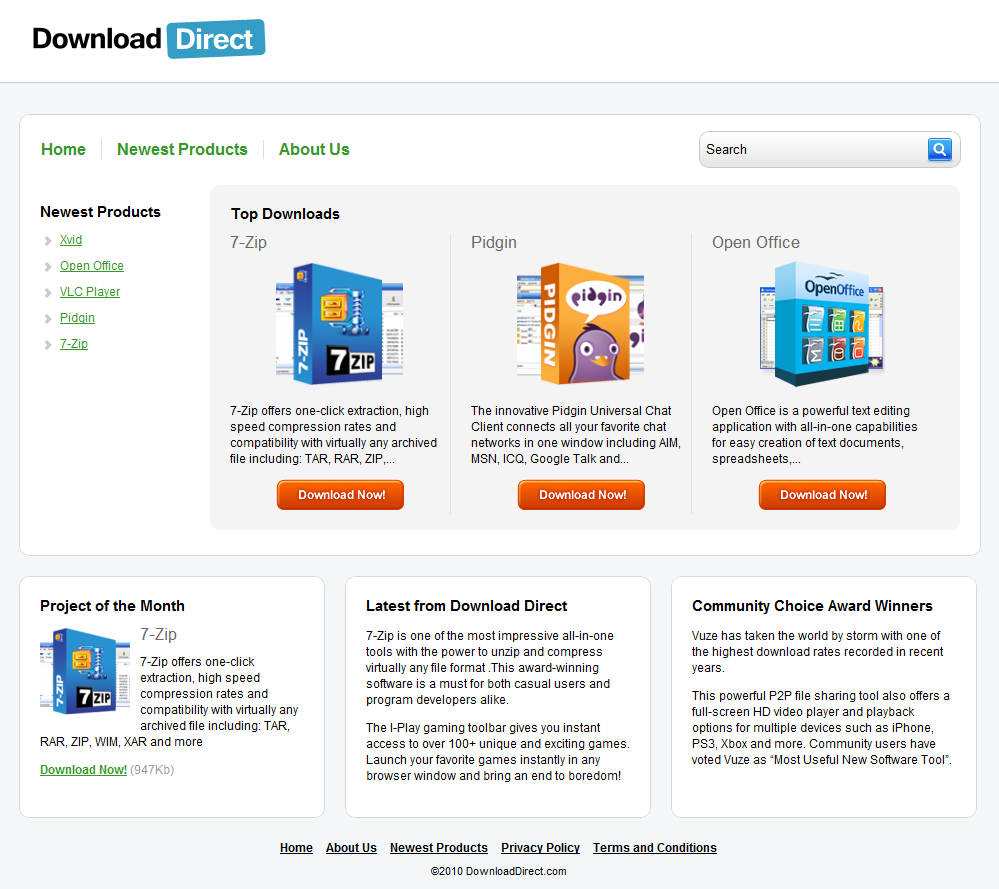This screenshot has height=889, width=999.
Task: Click the Pidgin title in Top Downloads
Action: 494,243
